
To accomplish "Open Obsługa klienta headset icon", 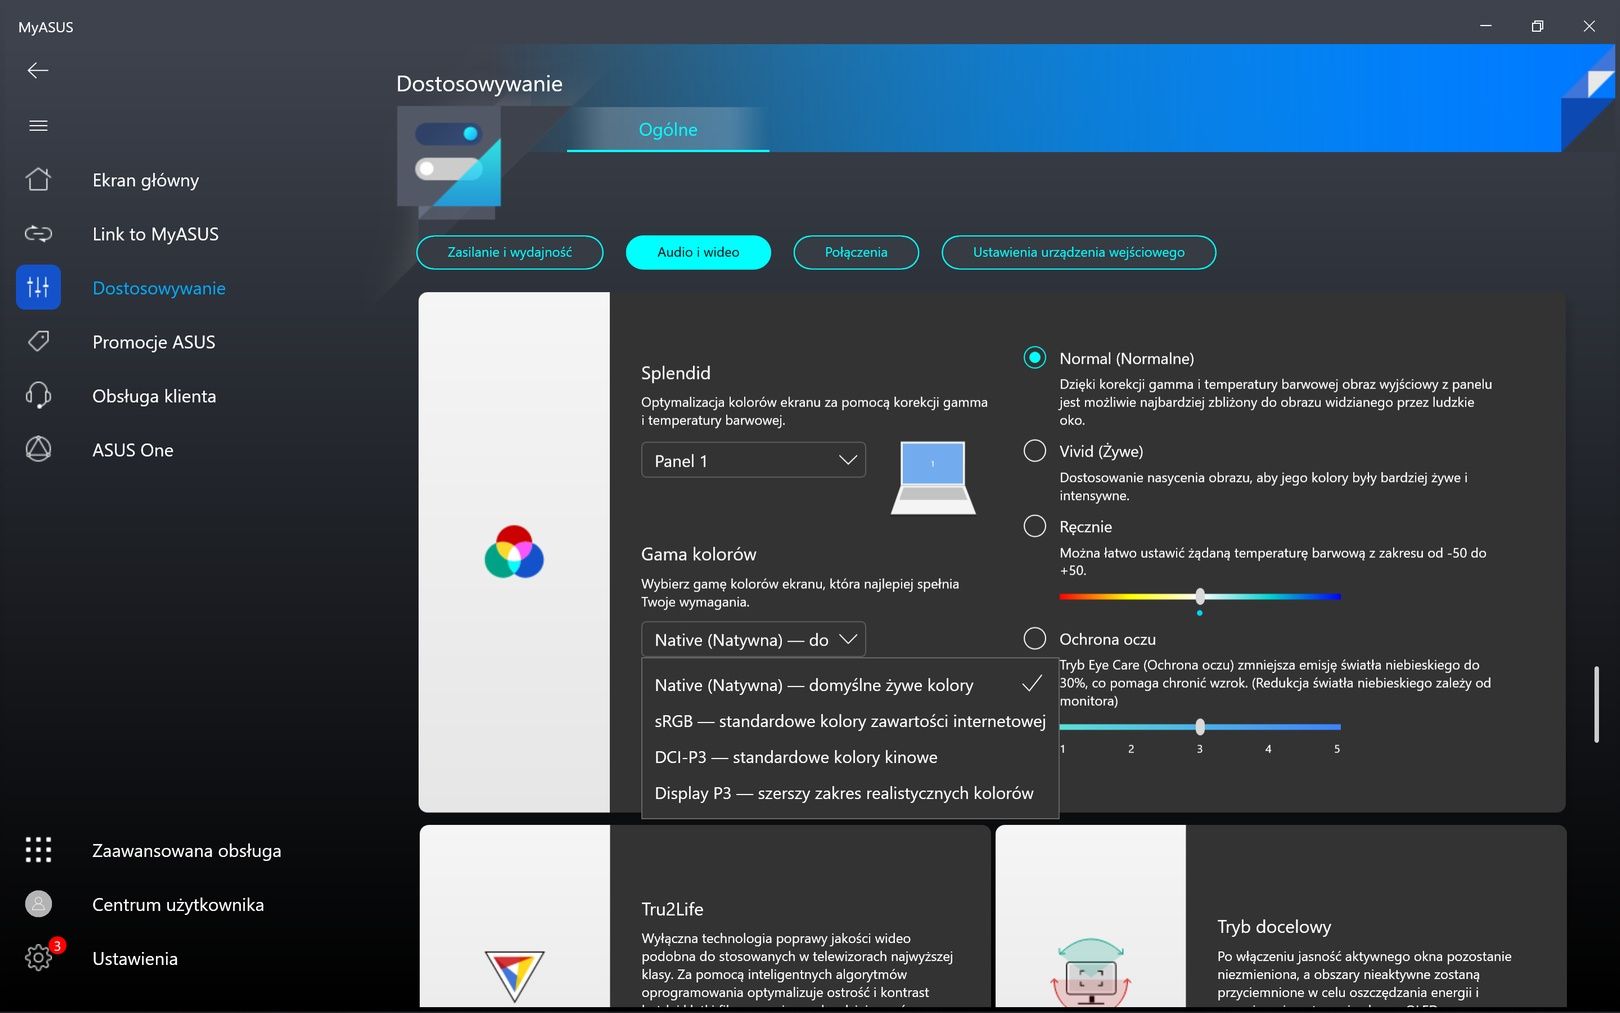I will pos(38,395).
